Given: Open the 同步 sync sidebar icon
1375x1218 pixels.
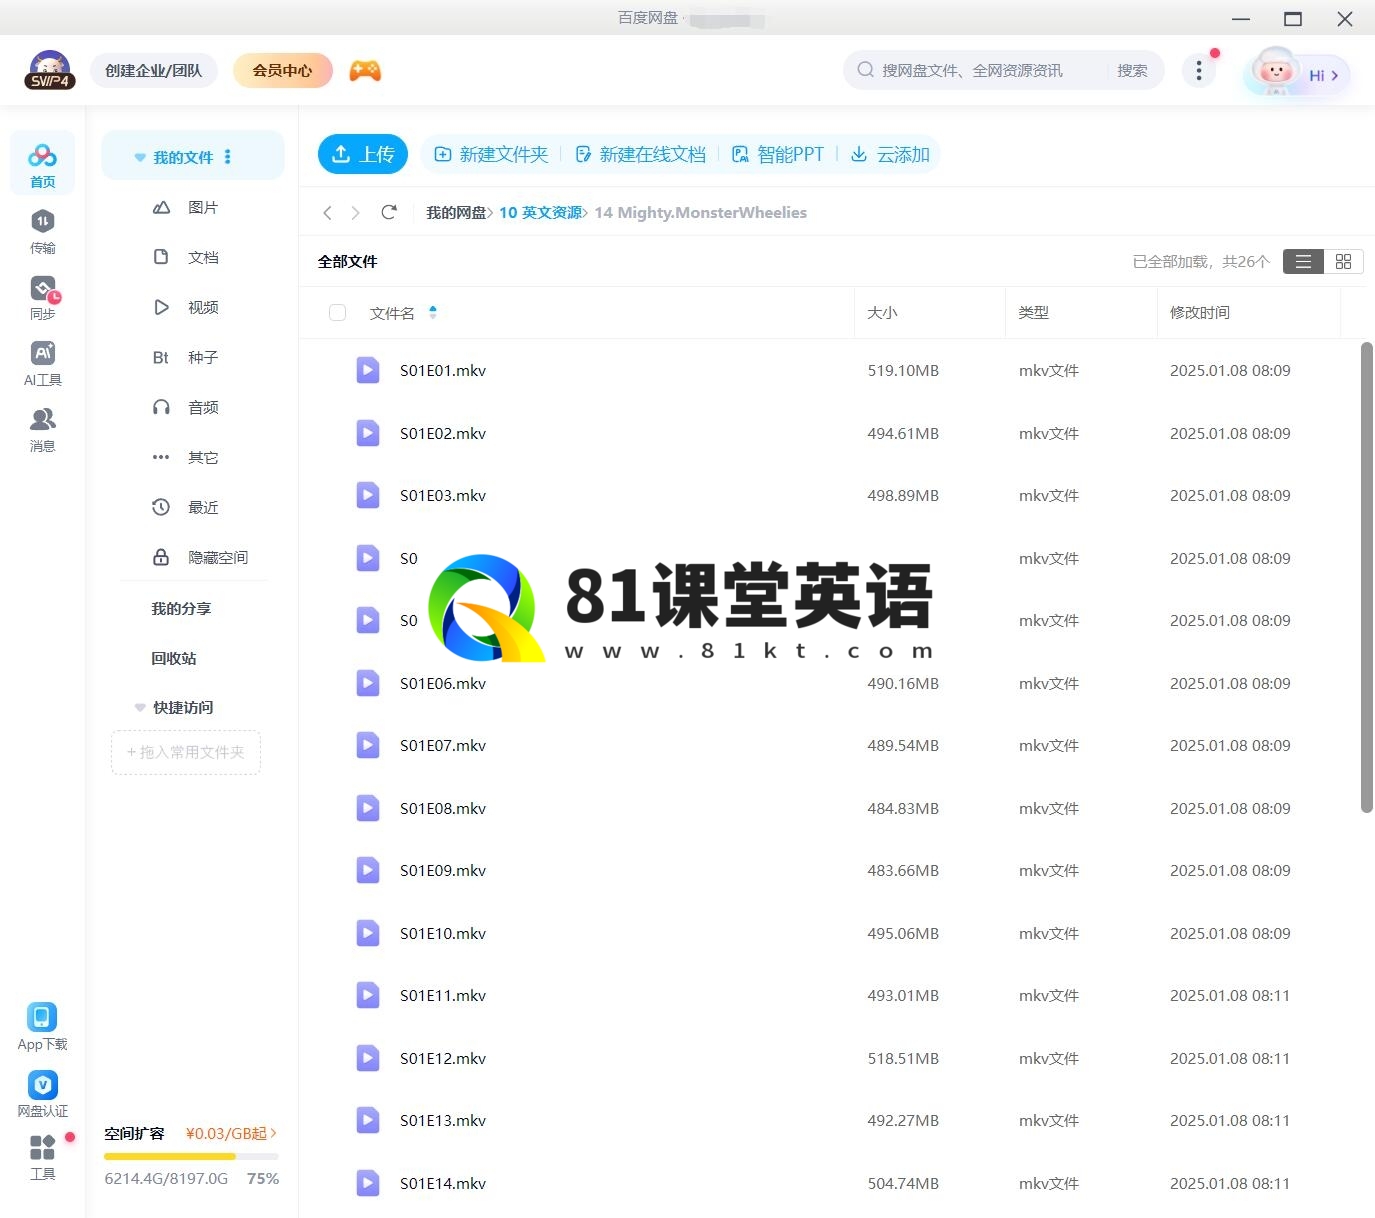Looking at the screenshot, I should pyautogui.click(x=42, y=298).
